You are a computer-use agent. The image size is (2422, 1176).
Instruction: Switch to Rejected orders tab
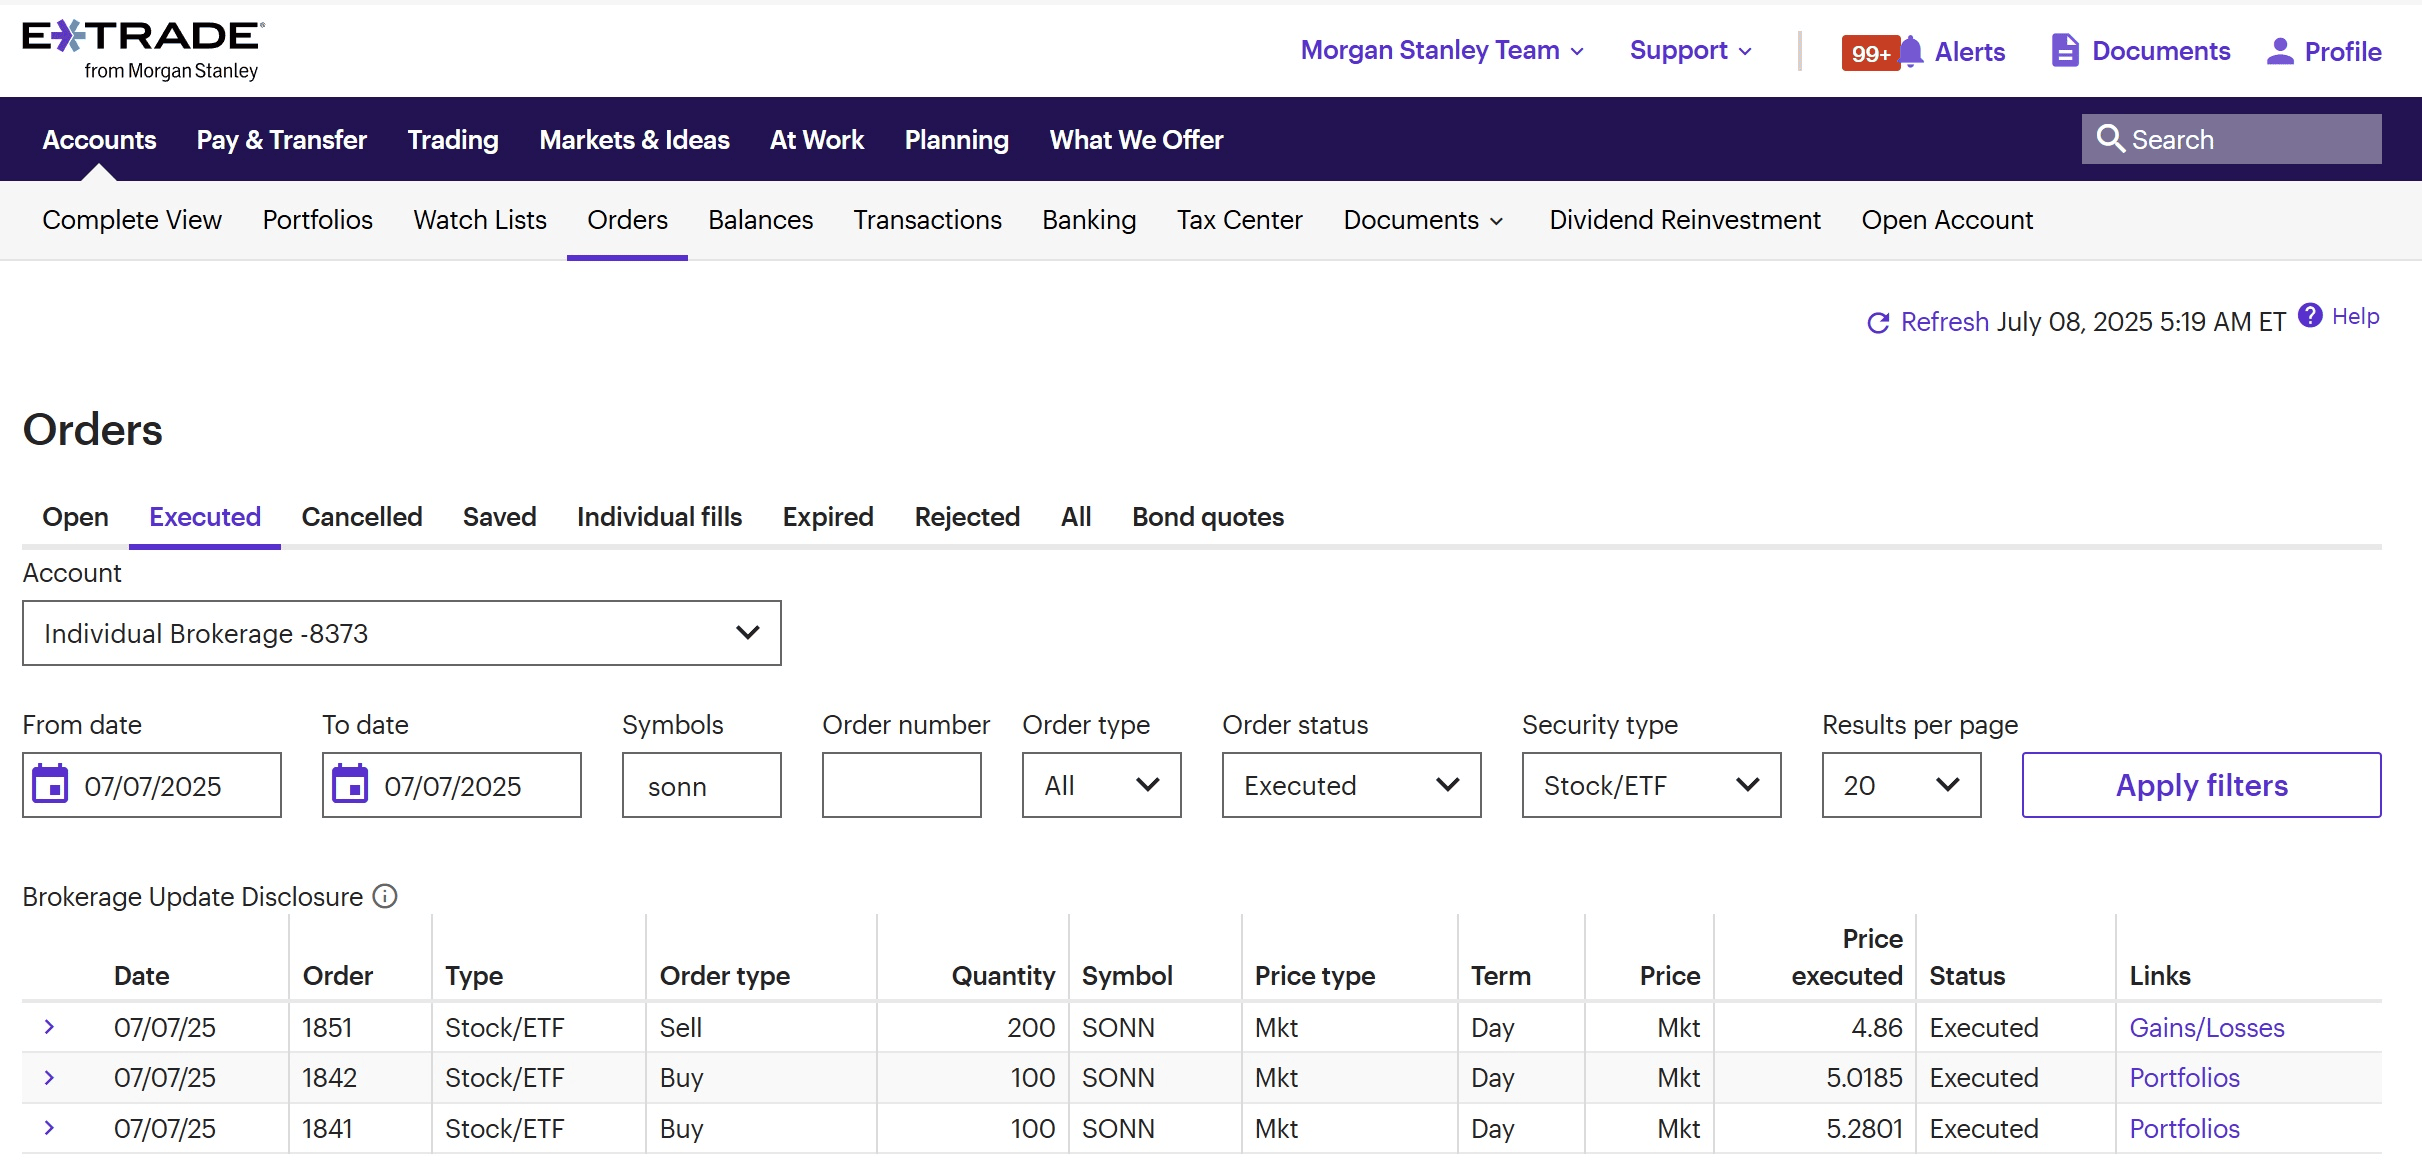coord(967,517)
